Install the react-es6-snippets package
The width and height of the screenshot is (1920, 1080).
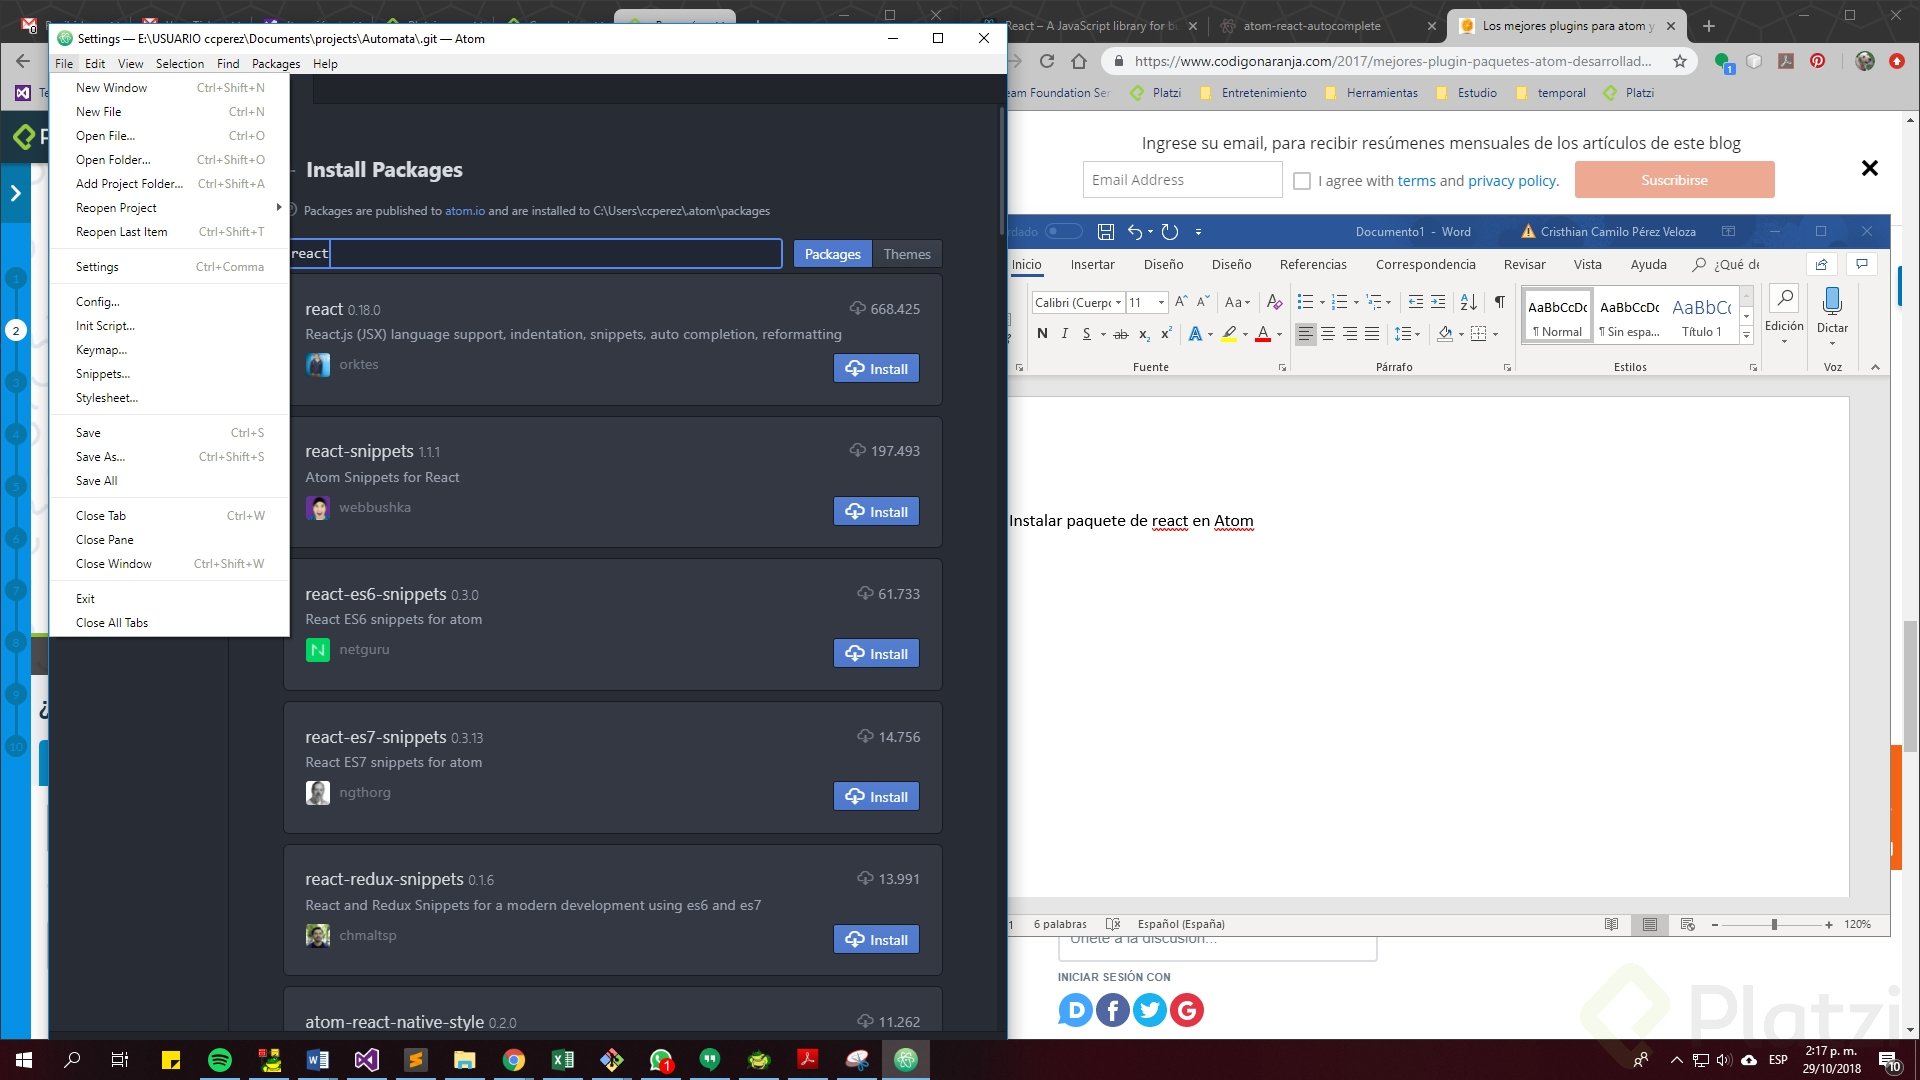tap(876, 654)
